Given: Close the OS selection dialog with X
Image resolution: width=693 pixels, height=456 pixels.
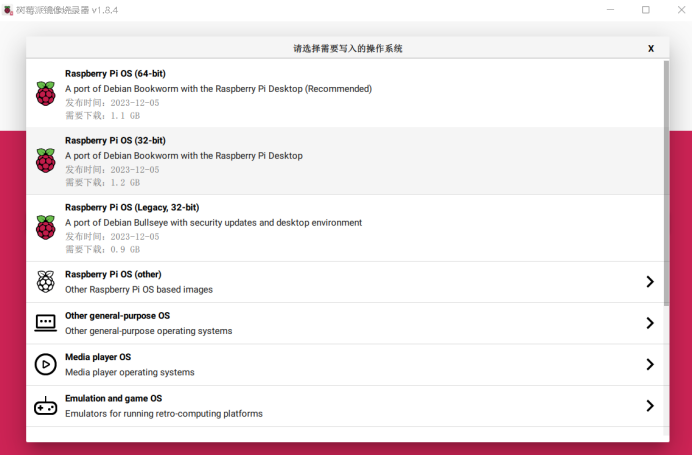Looking at the screenshot, I should click(x=651, y=49).
